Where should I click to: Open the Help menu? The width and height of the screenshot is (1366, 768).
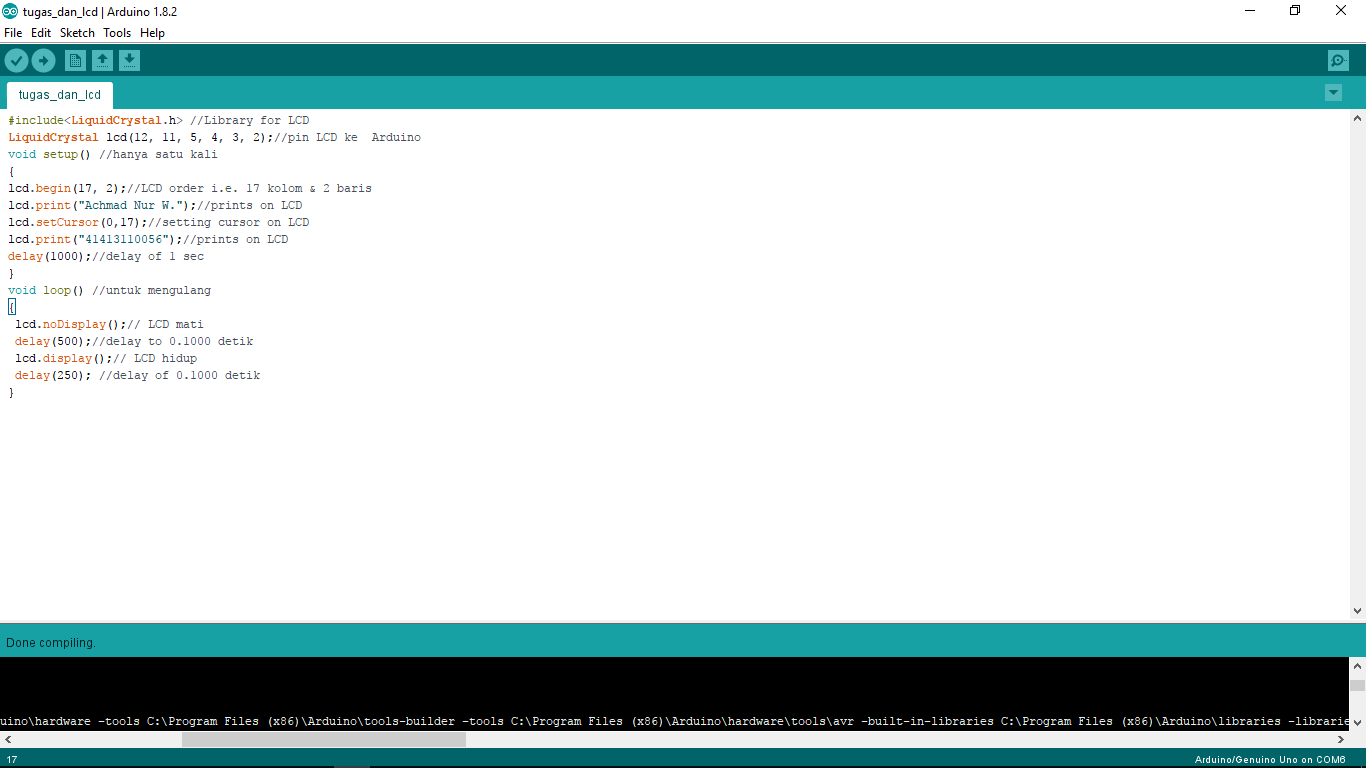click(152, 33)
